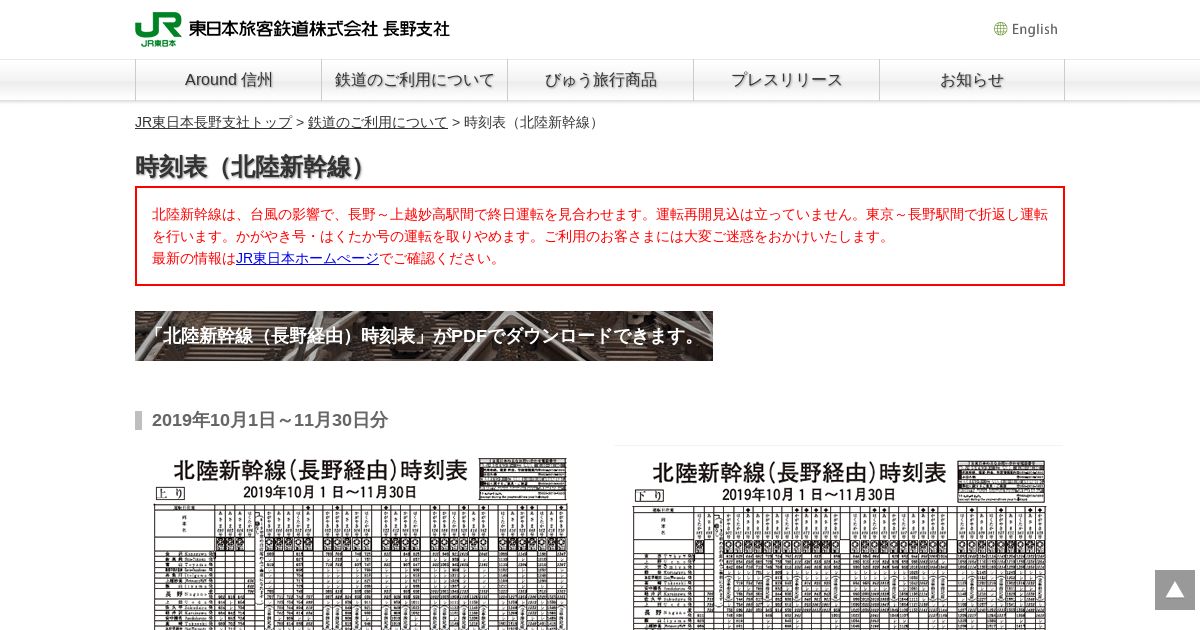Click the 北陸新幹線 timetable PDF download banner

(x=424, y=336)
